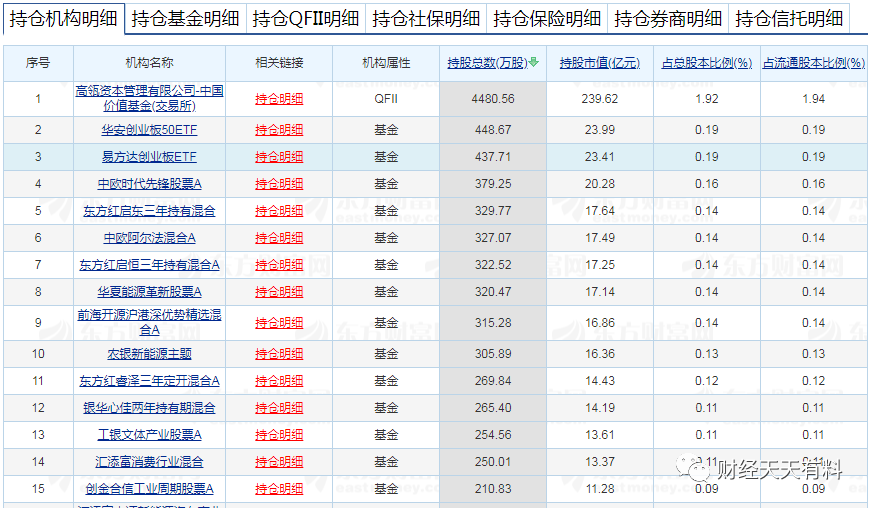This screenshot has height=508, width=871.
Task: Select the 305.89 shares value
Action: coord(493,354)
